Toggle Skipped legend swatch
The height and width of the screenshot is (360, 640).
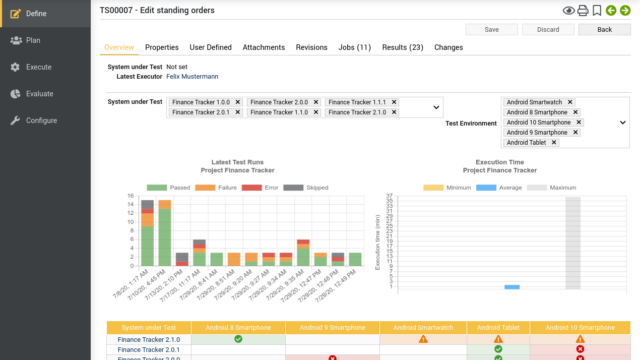[293, 188]
